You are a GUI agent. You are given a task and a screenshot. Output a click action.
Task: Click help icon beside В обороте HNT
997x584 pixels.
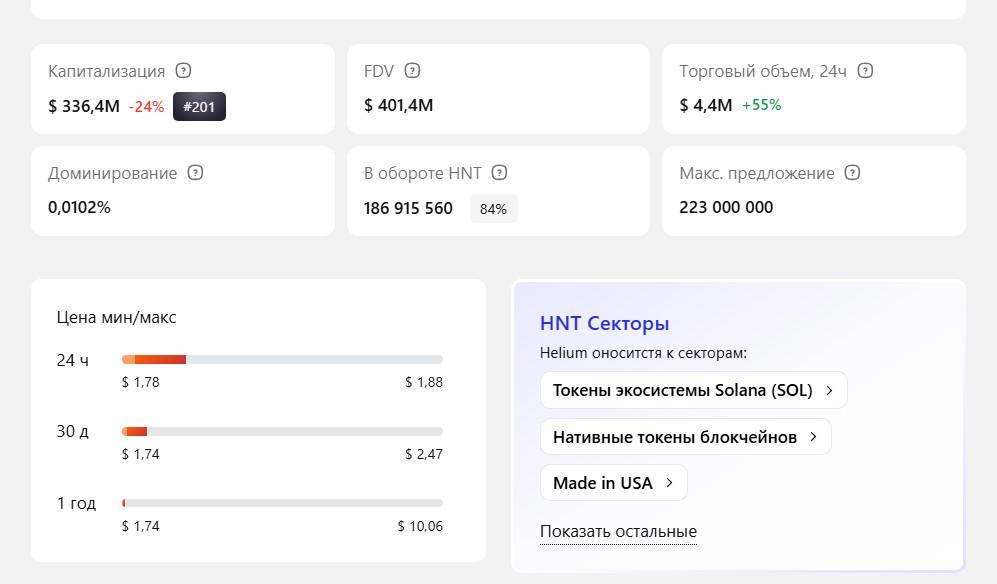(500, 173)
